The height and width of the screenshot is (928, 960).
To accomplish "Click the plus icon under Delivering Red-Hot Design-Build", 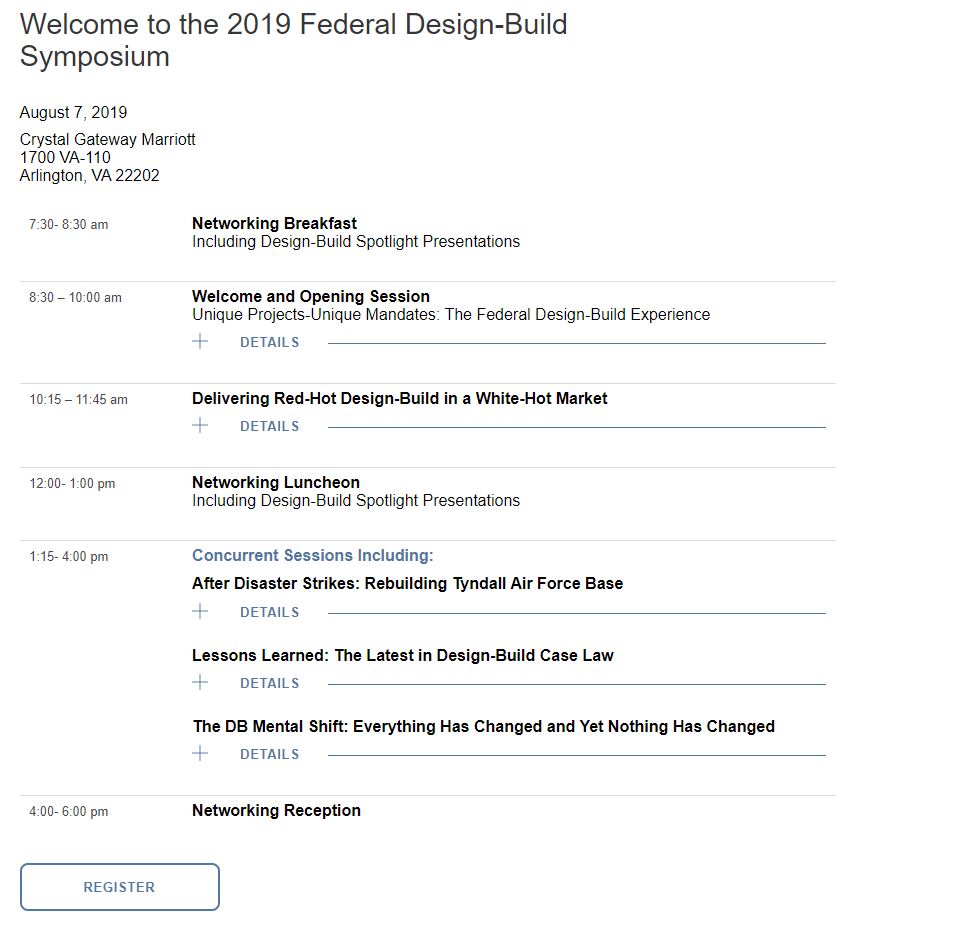I will pos(200,426).
